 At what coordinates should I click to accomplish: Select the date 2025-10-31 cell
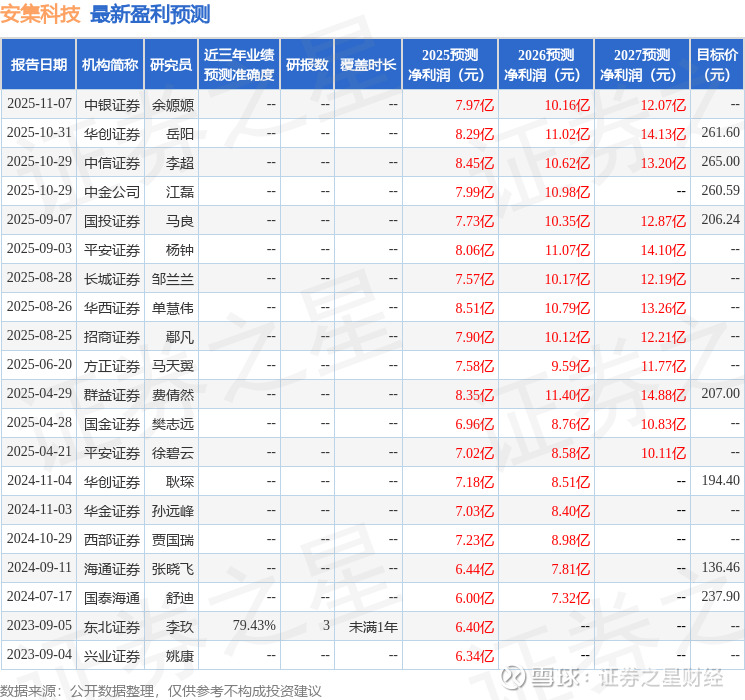coord(39,133)
